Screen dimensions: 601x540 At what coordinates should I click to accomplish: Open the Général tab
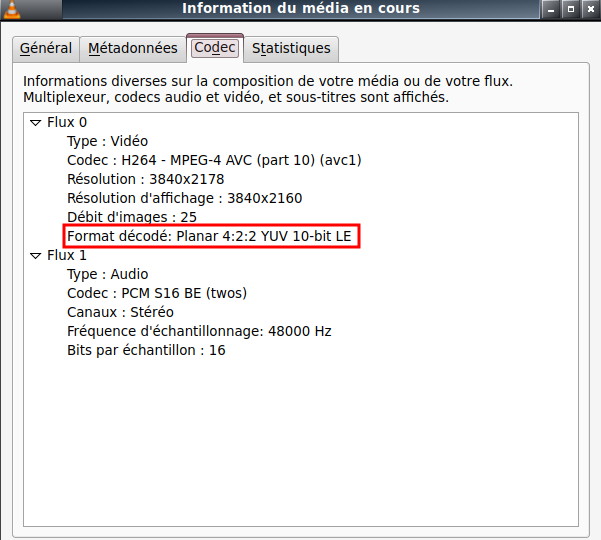(x=46, y=49)
